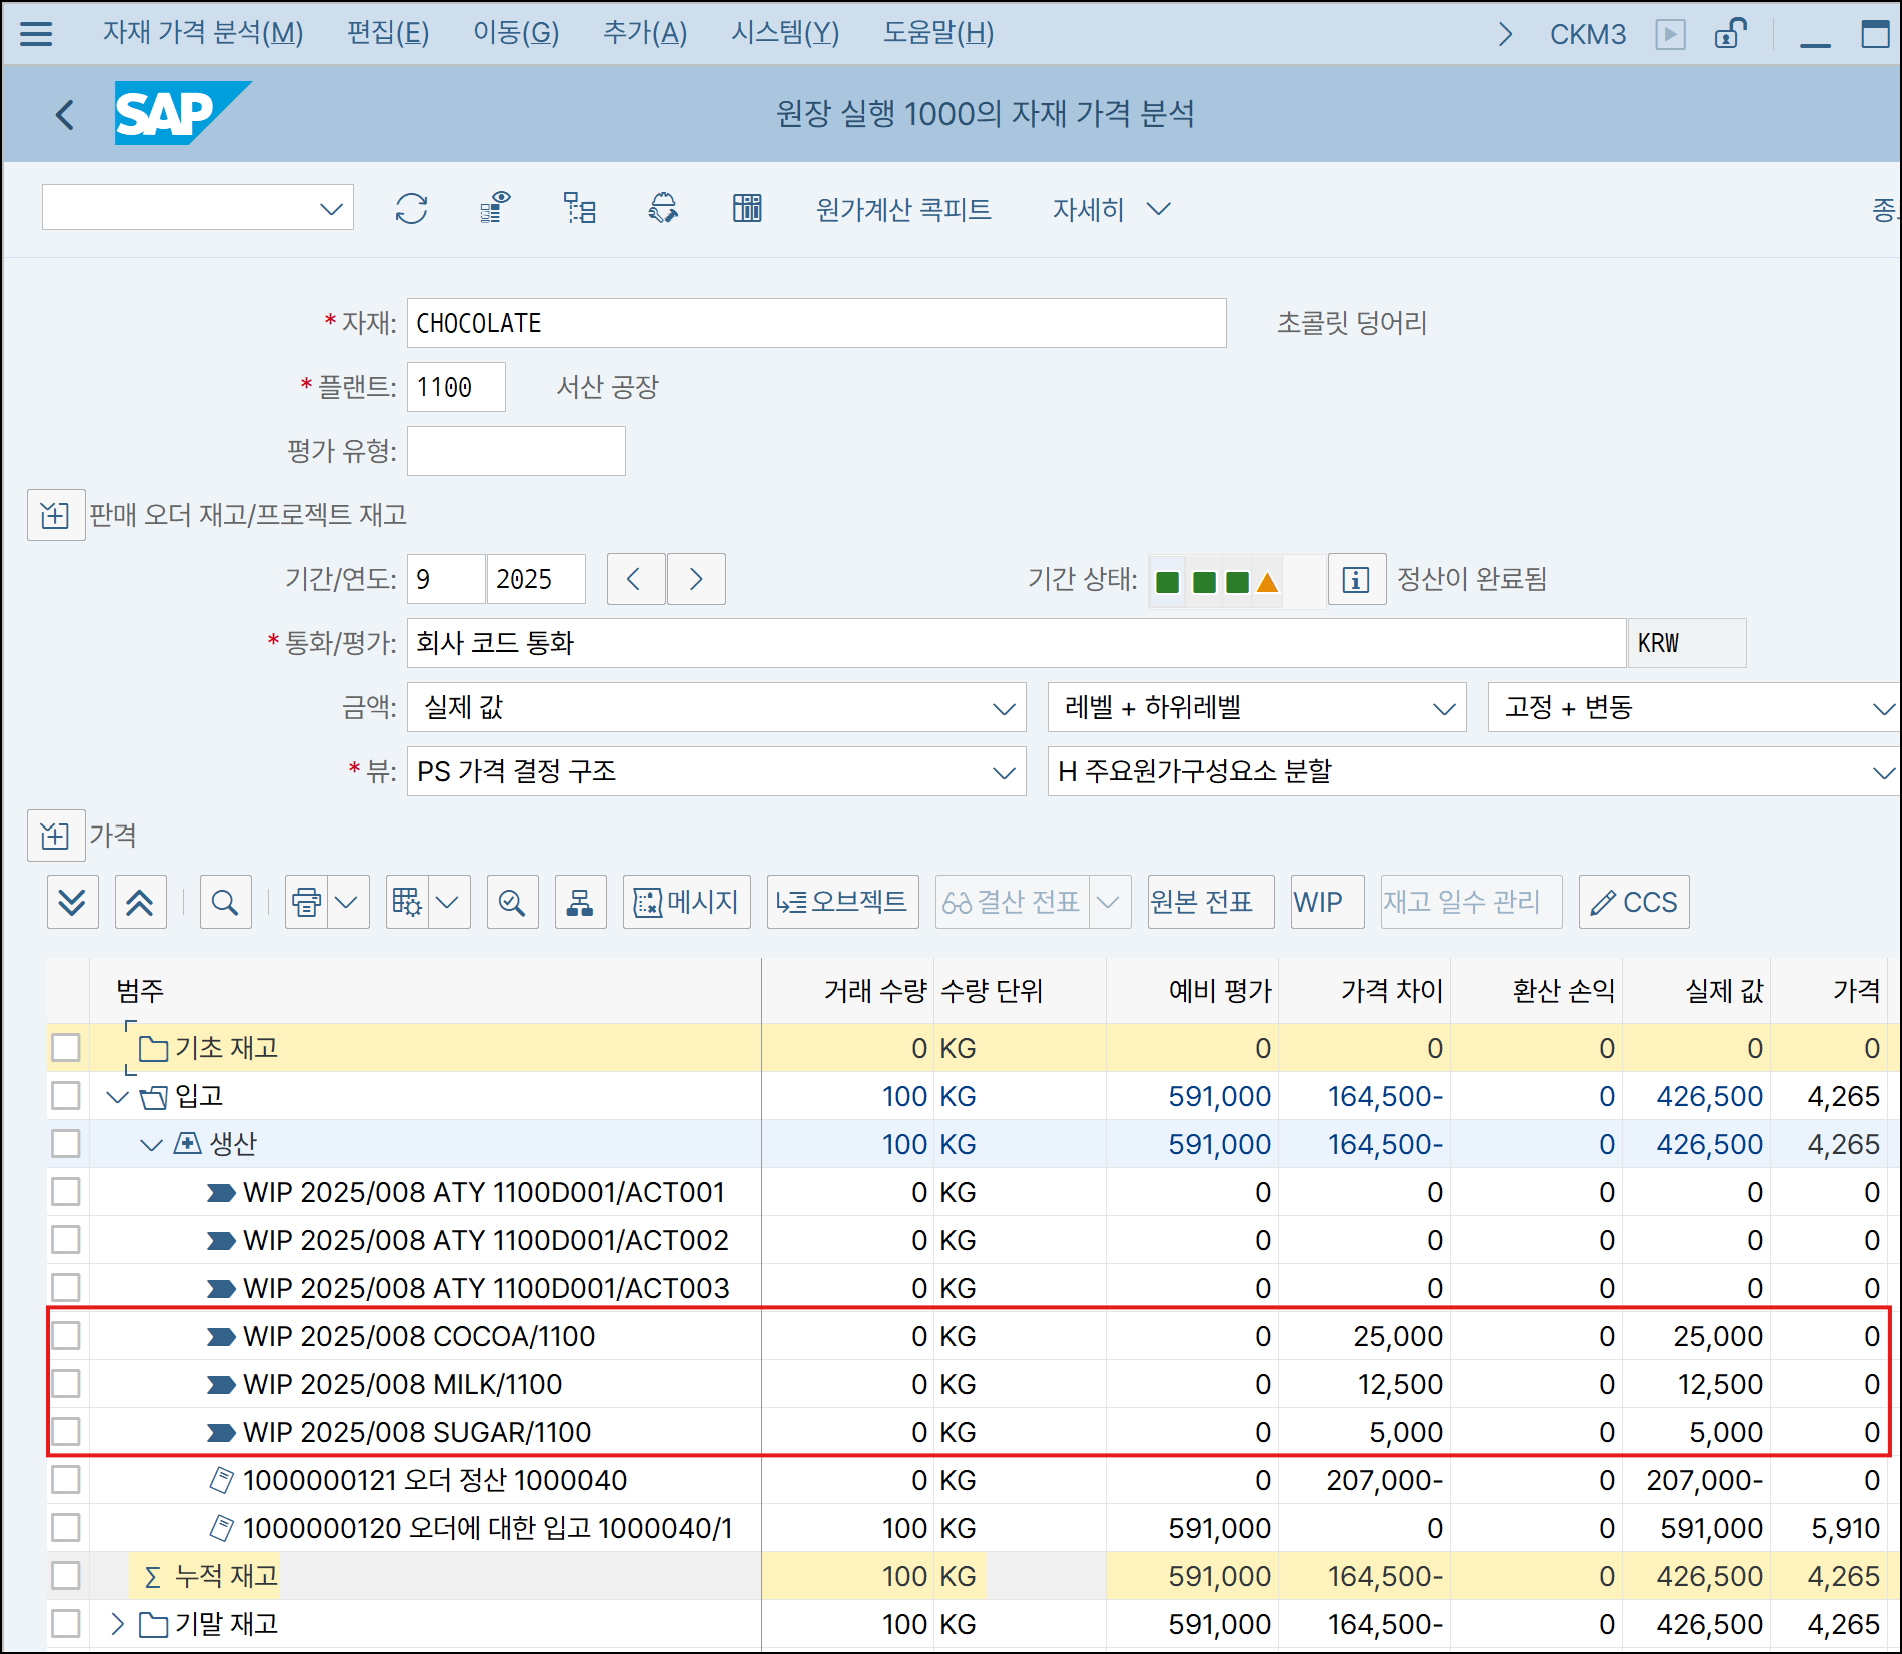Open the empty variant dropdown in toolbar
Image resolution: width=1902 pixels, height=1654 pixels.
[198, 208]
